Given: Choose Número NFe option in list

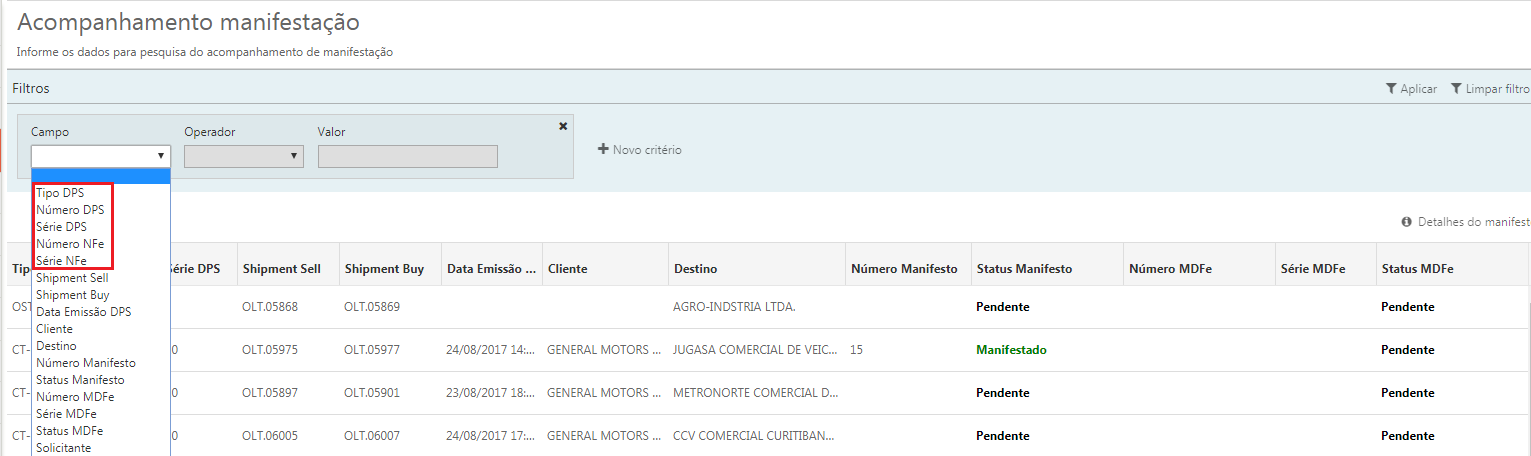Looking at the screenshot, I should (x=70, y=244).
